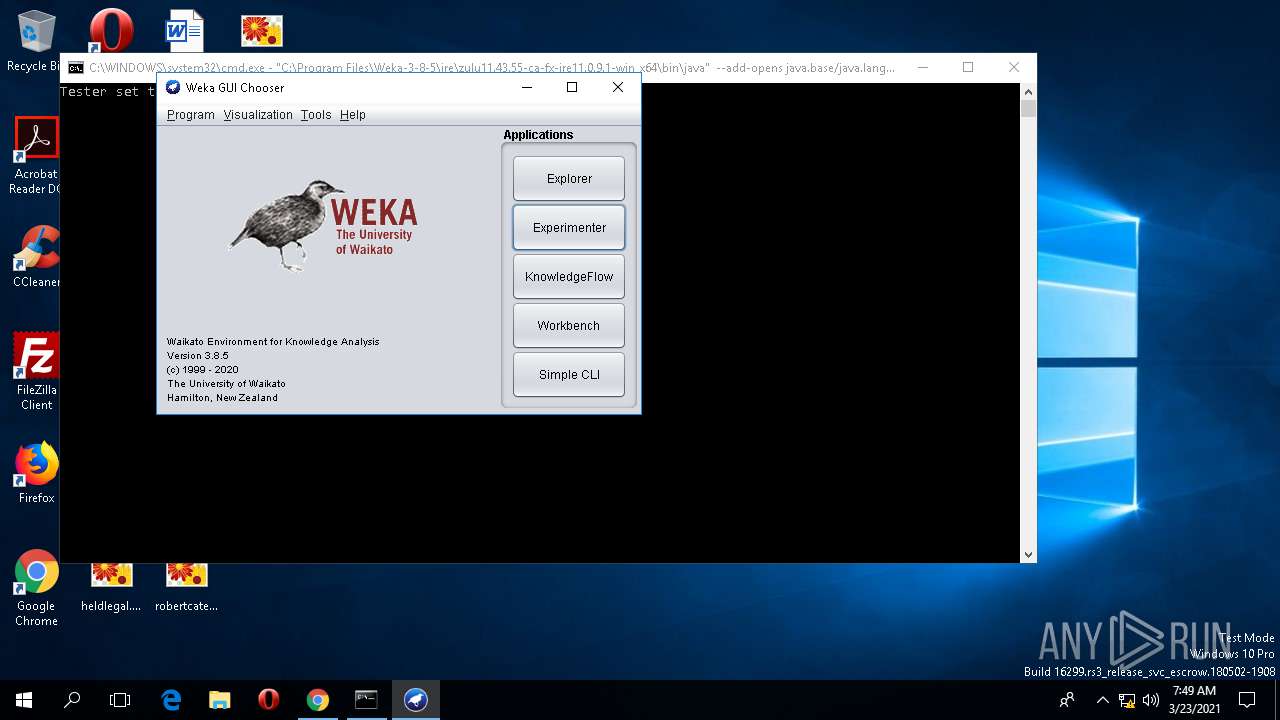This screenshot has width=1280, height=720.
Task: Open the People tray icon
Action: point(1068,700)
